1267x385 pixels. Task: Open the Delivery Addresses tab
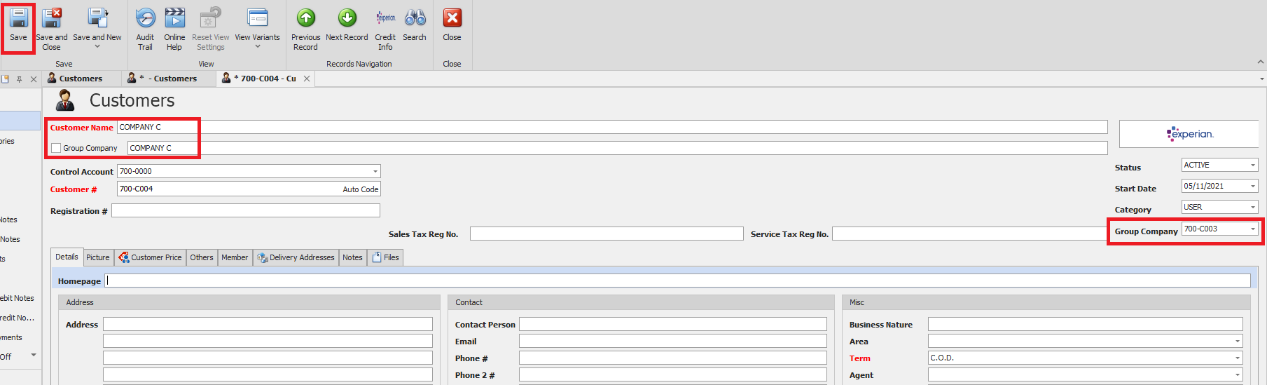[296, 257]
